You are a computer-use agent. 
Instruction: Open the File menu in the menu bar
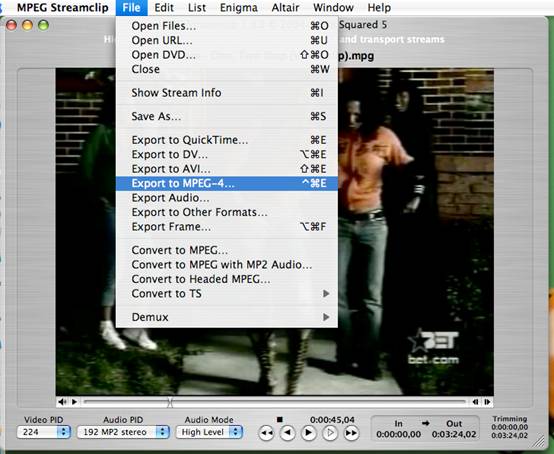131,7
